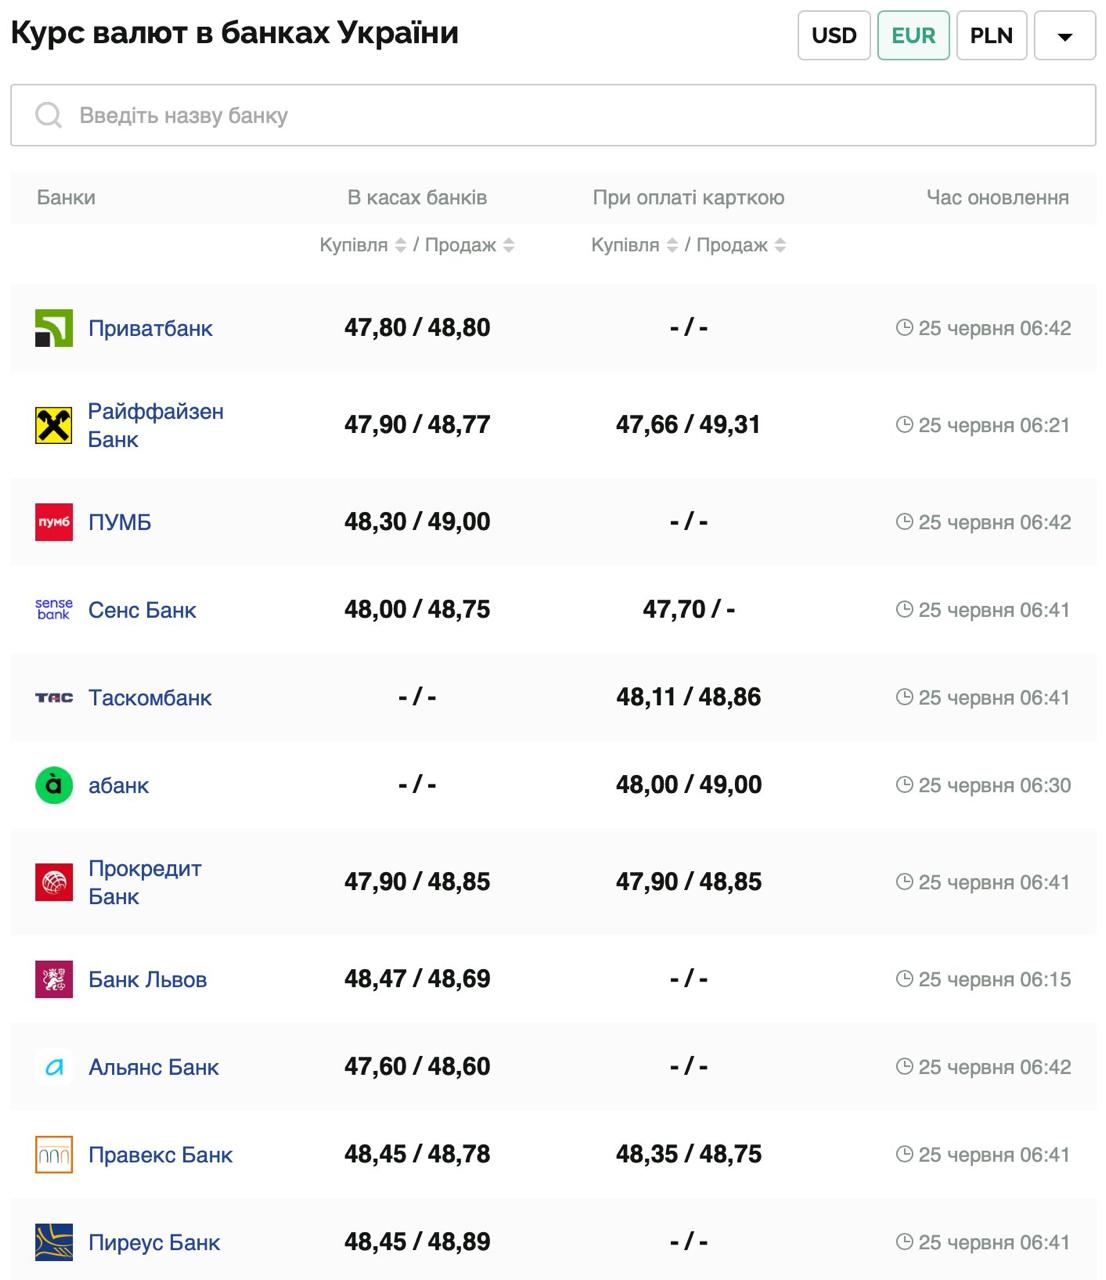Click the Piraeus Bank logo icon

click(54, 1243)
